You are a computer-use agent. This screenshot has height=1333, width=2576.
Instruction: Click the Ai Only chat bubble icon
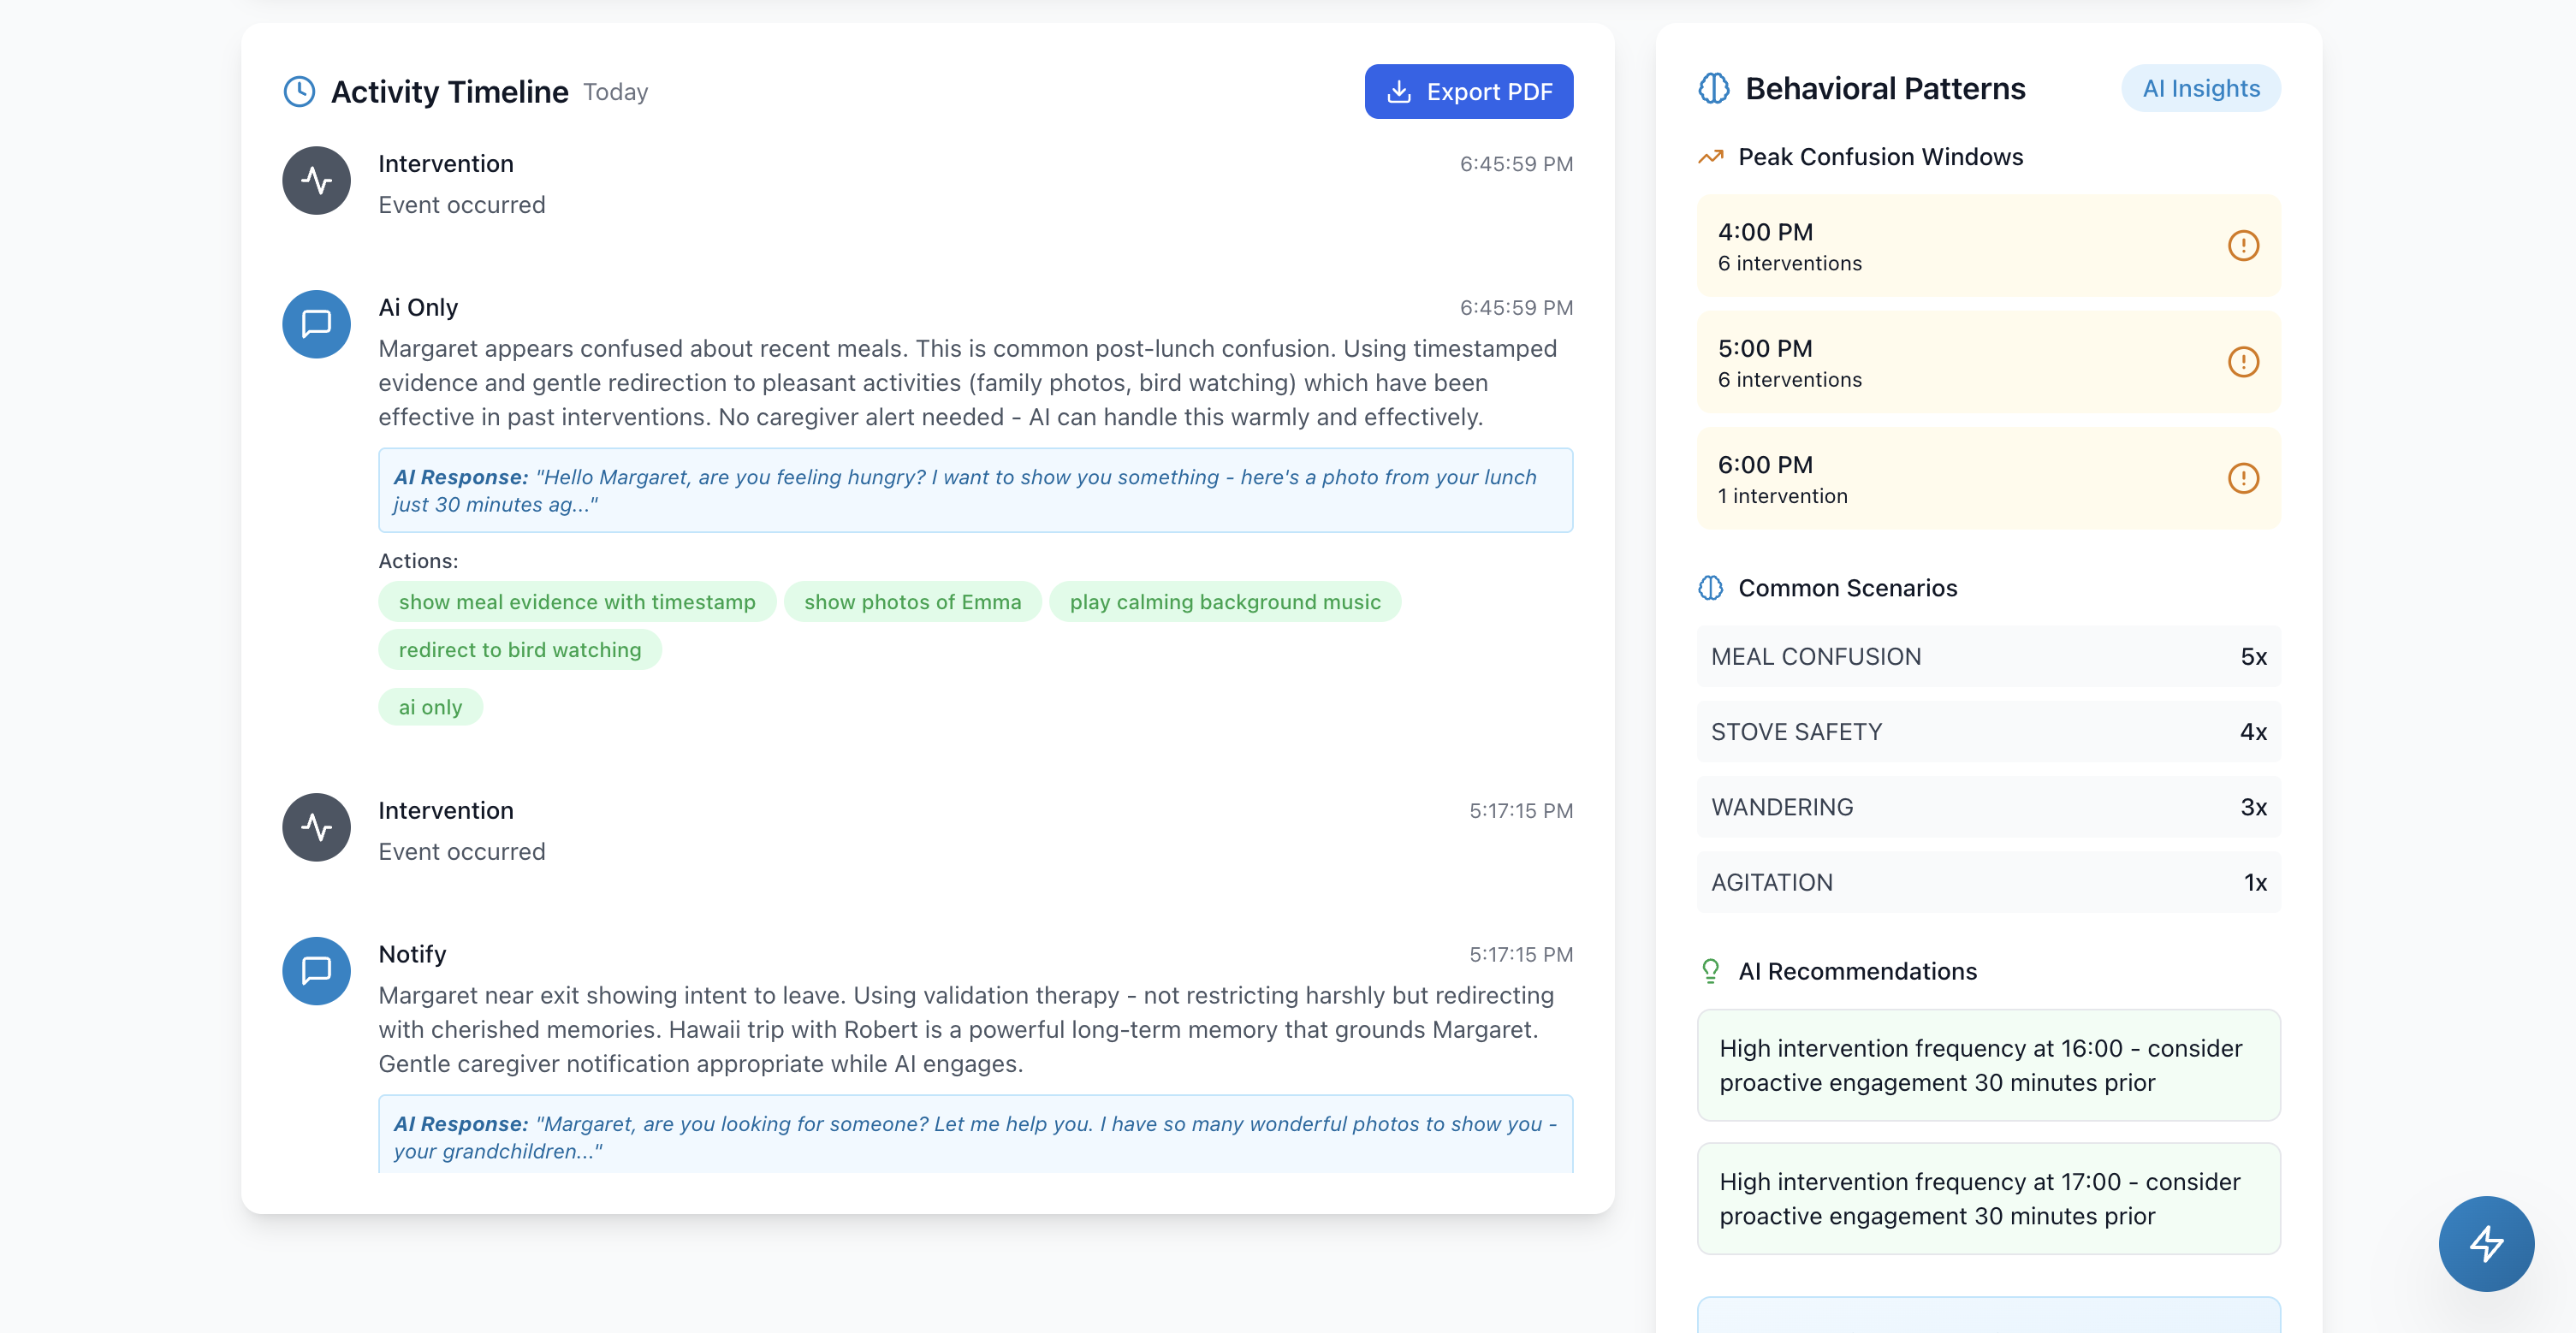(x=316, y=324)
